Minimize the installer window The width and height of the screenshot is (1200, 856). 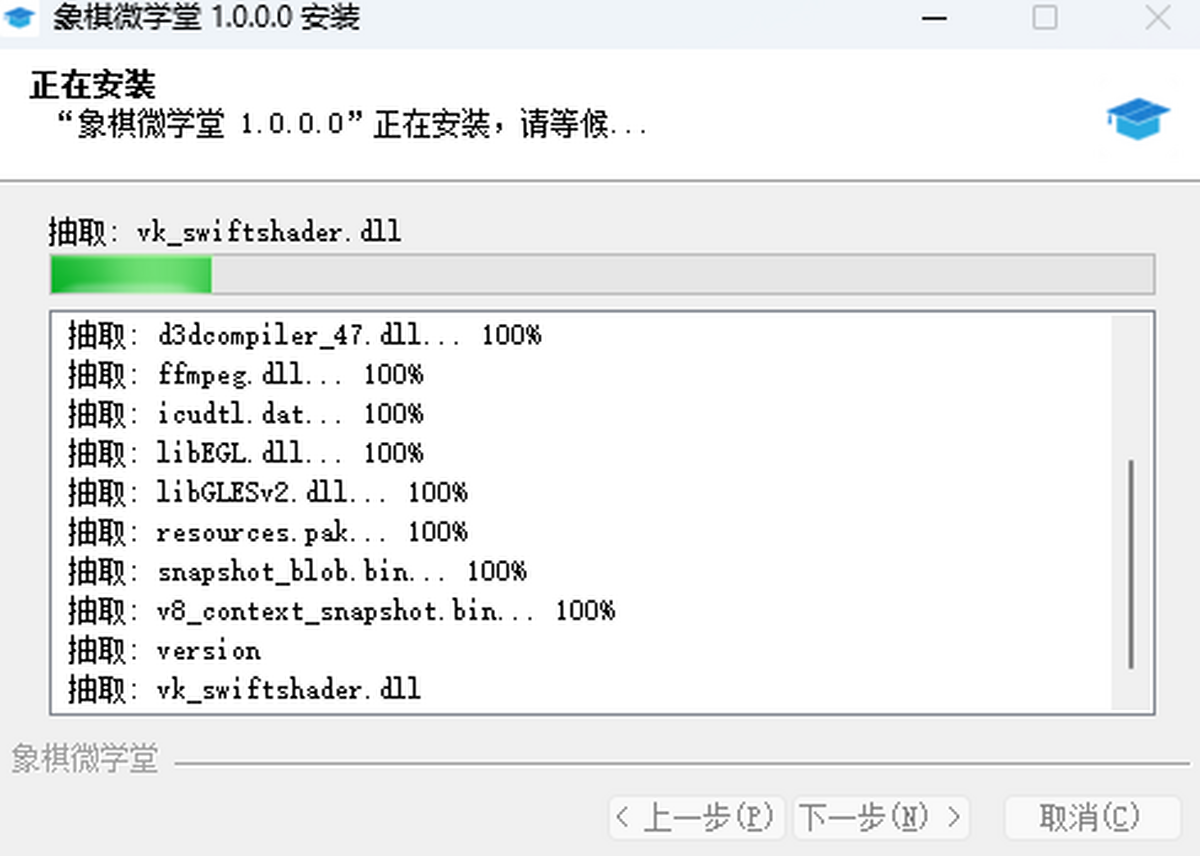933,18
